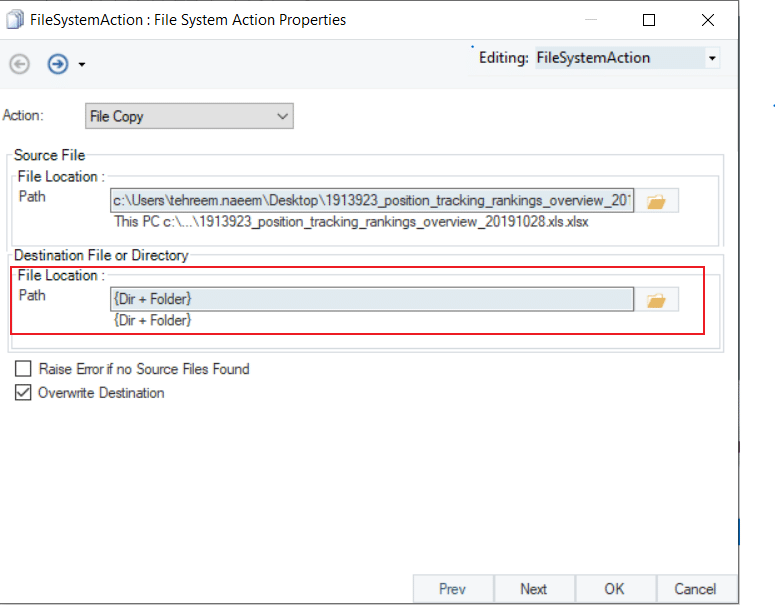Open the Action dropdown showing File Copy
This screenshot has width=775, height=605.
189,117
